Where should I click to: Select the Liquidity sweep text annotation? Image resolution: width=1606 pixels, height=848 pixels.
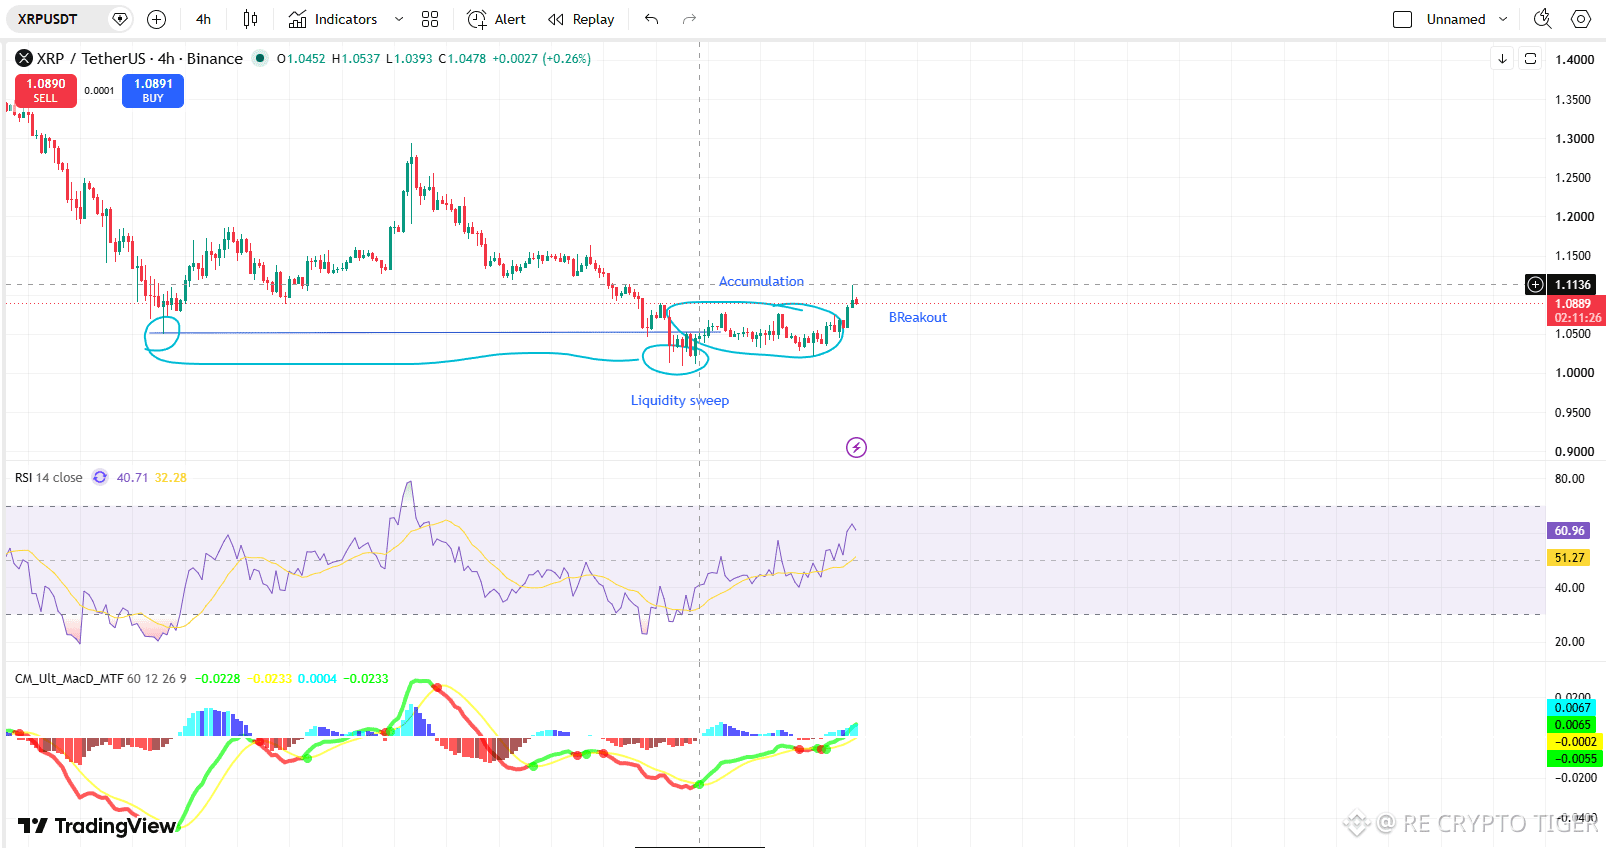pos(680,400)
